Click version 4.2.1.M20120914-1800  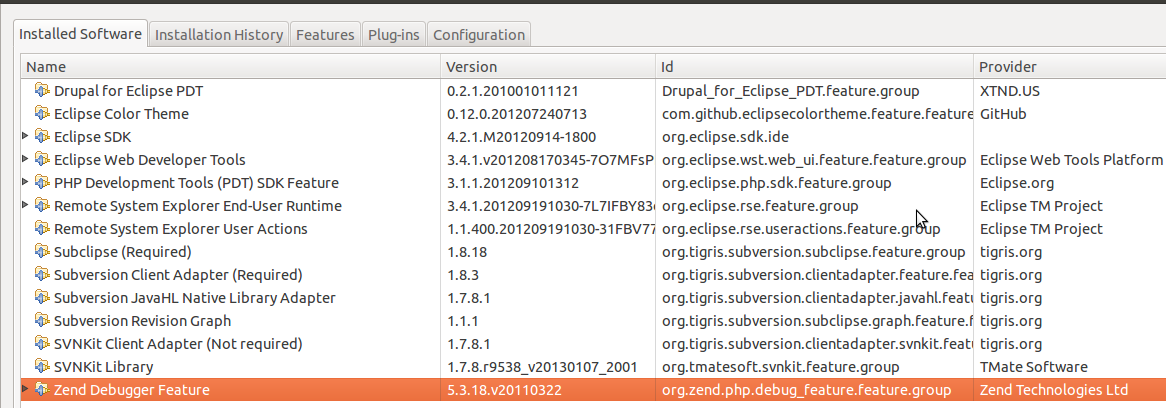coord(521,137)
